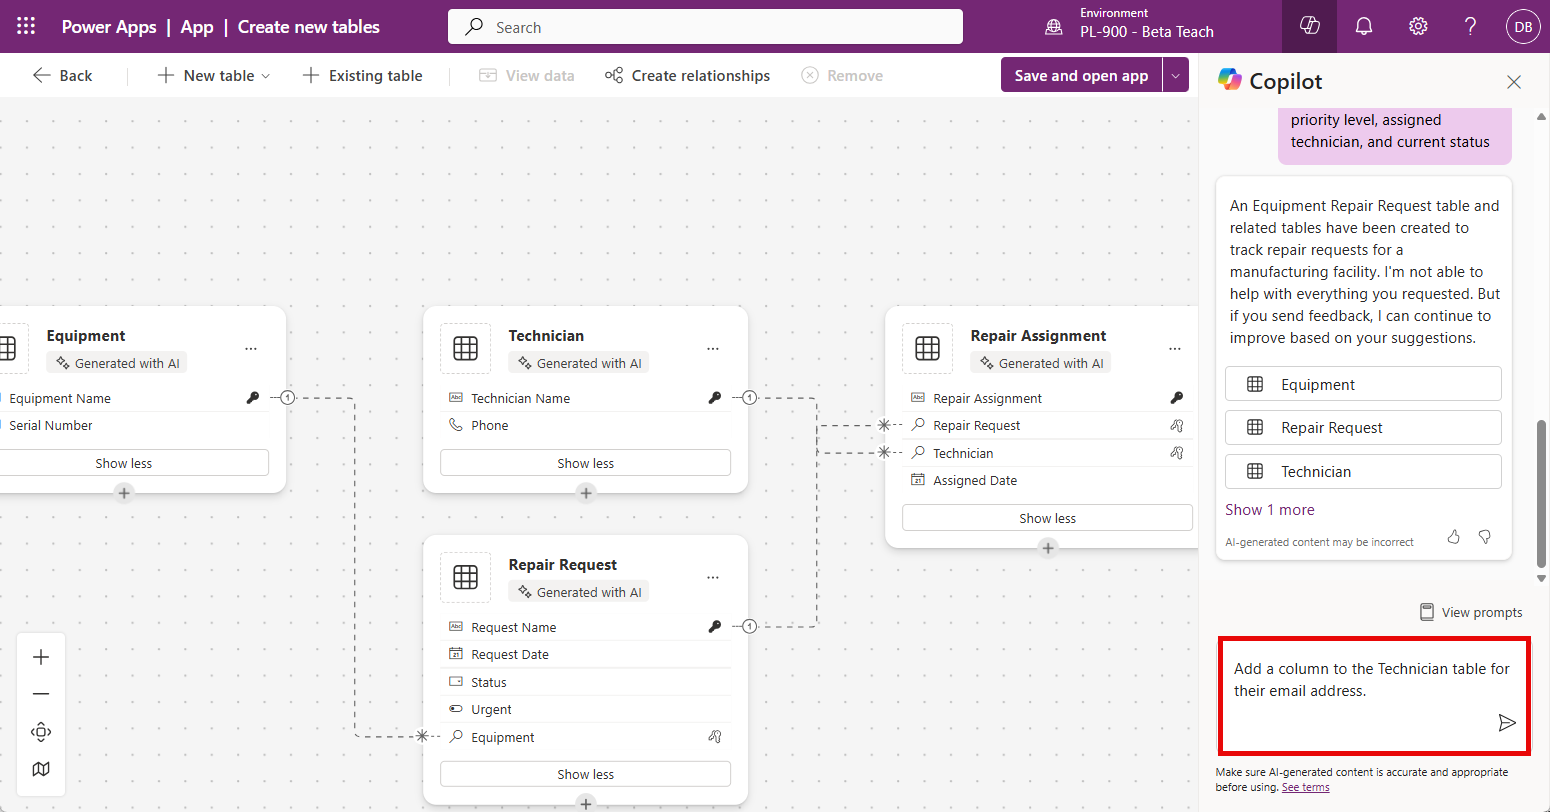
Task: Open the notifications bell
Action: pos(1364,27)
